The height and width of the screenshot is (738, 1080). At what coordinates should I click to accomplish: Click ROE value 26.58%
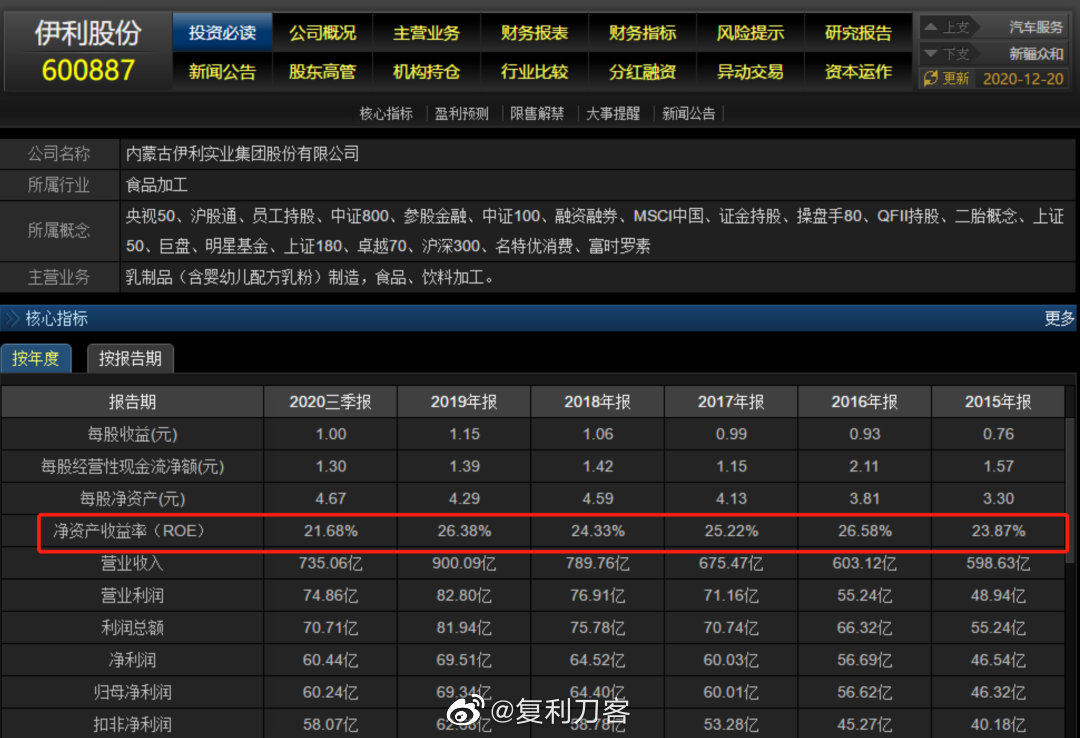(x=864, y=531)
